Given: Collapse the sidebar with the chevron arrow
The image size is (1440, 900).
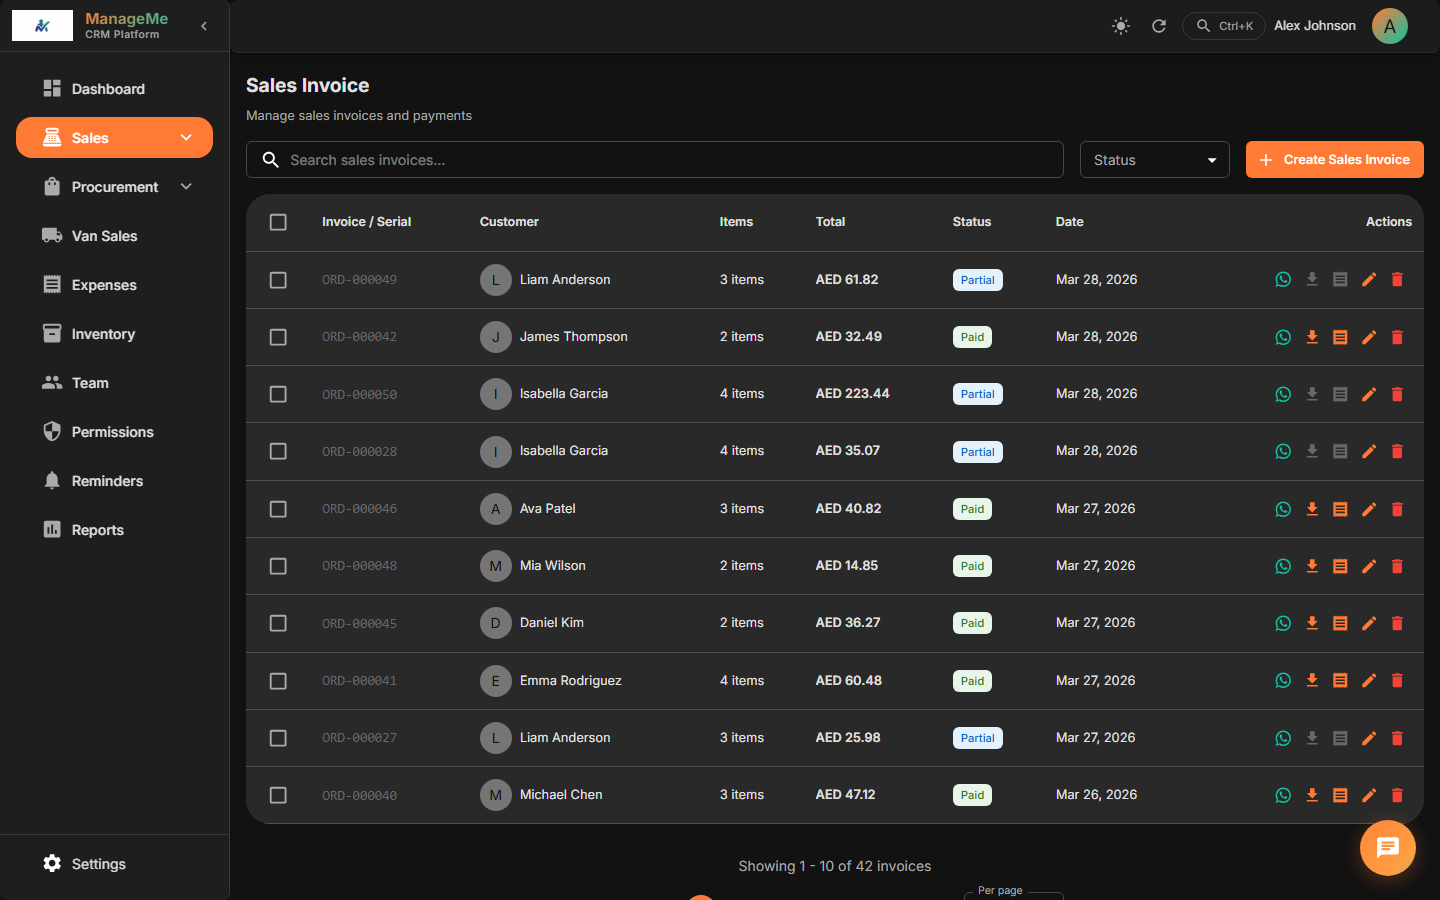Looking at the screenshot, I should [204, 26].
